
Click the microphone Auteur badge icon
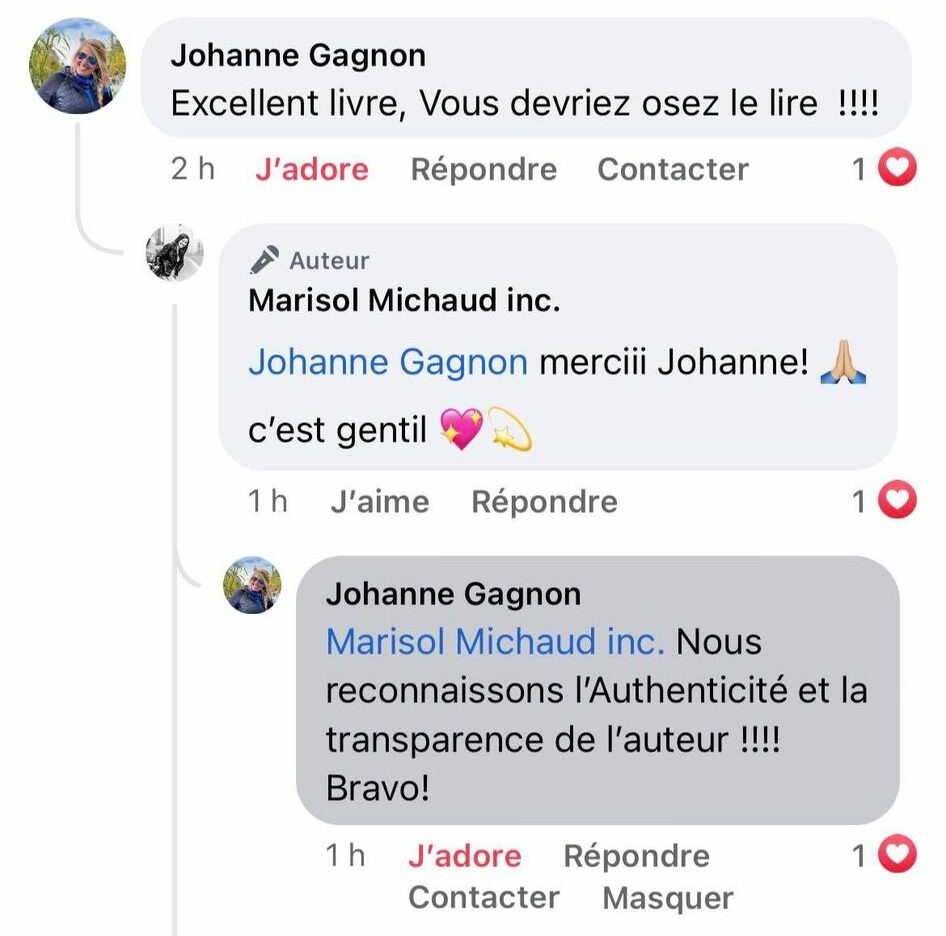pyautogui.click(x=264, y=261)
